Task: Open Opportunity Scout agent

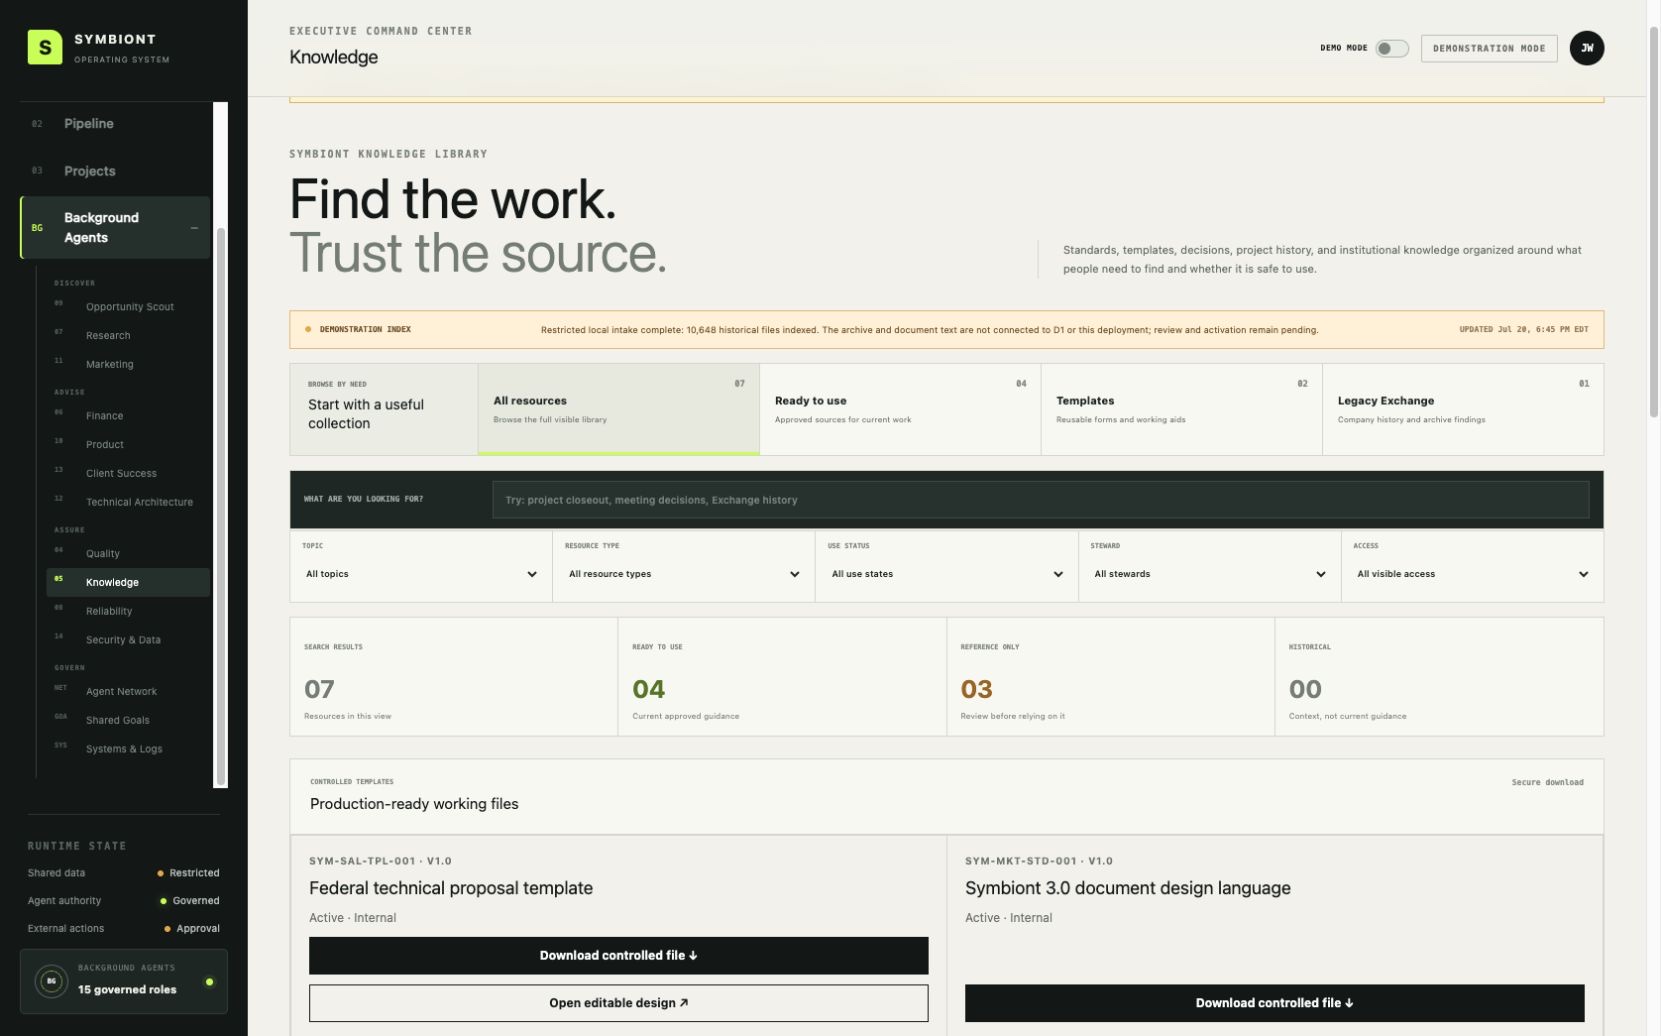Action: (128, 307)
